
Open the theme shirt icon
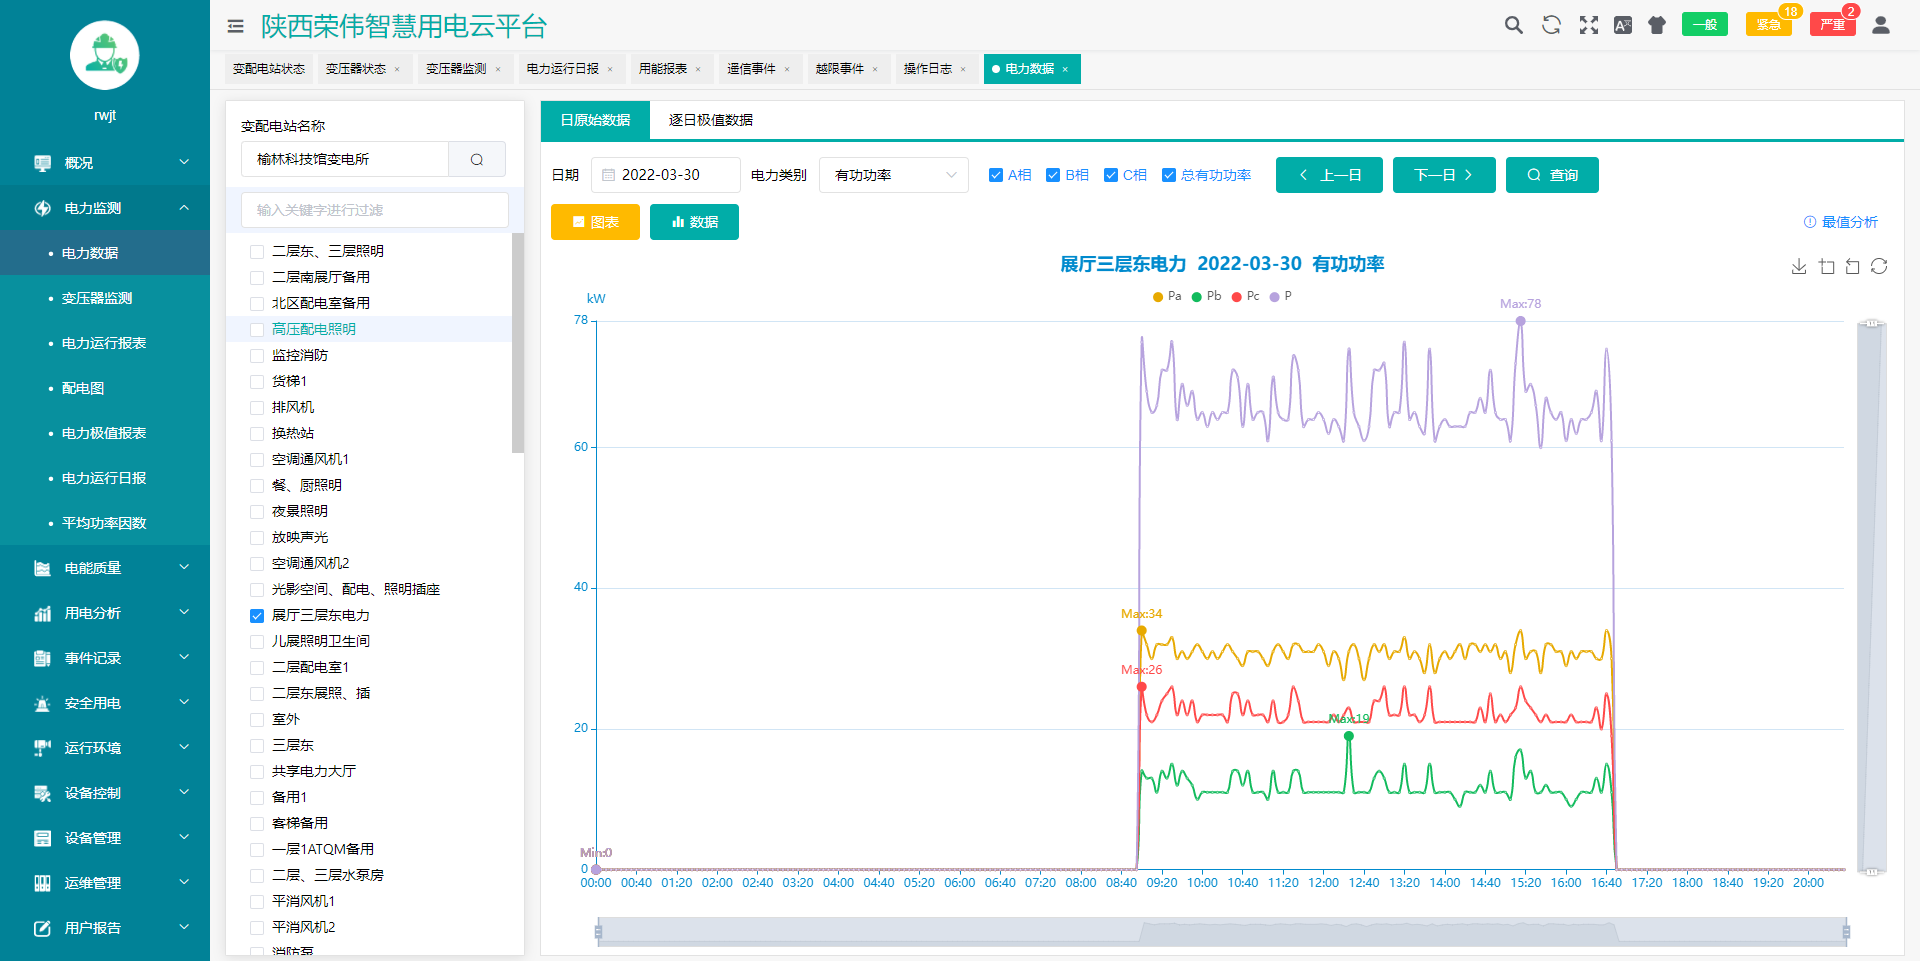point(1657,25)
